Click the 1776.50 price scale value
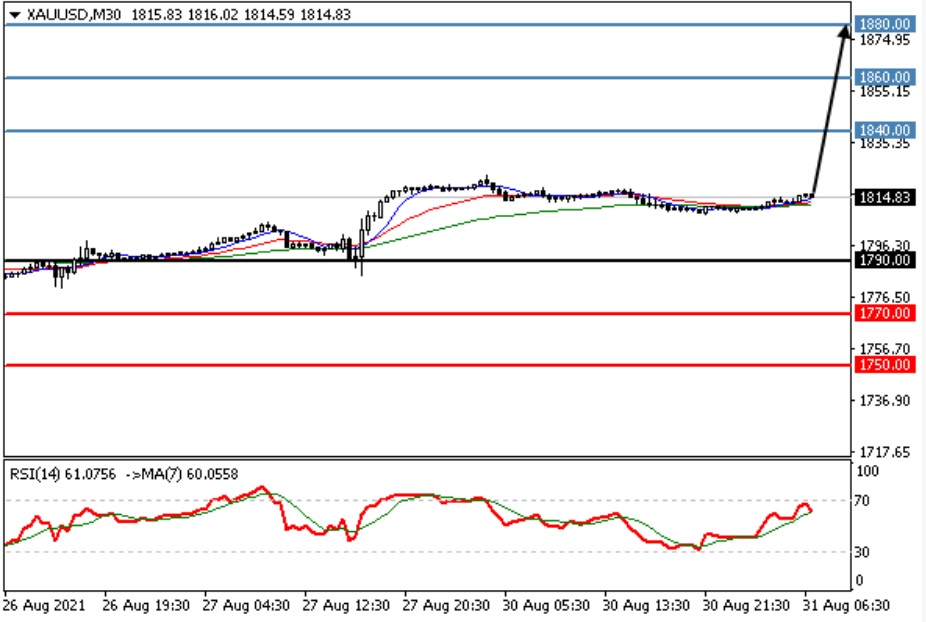The image size is (926, 622). click(x=885, y=297)
